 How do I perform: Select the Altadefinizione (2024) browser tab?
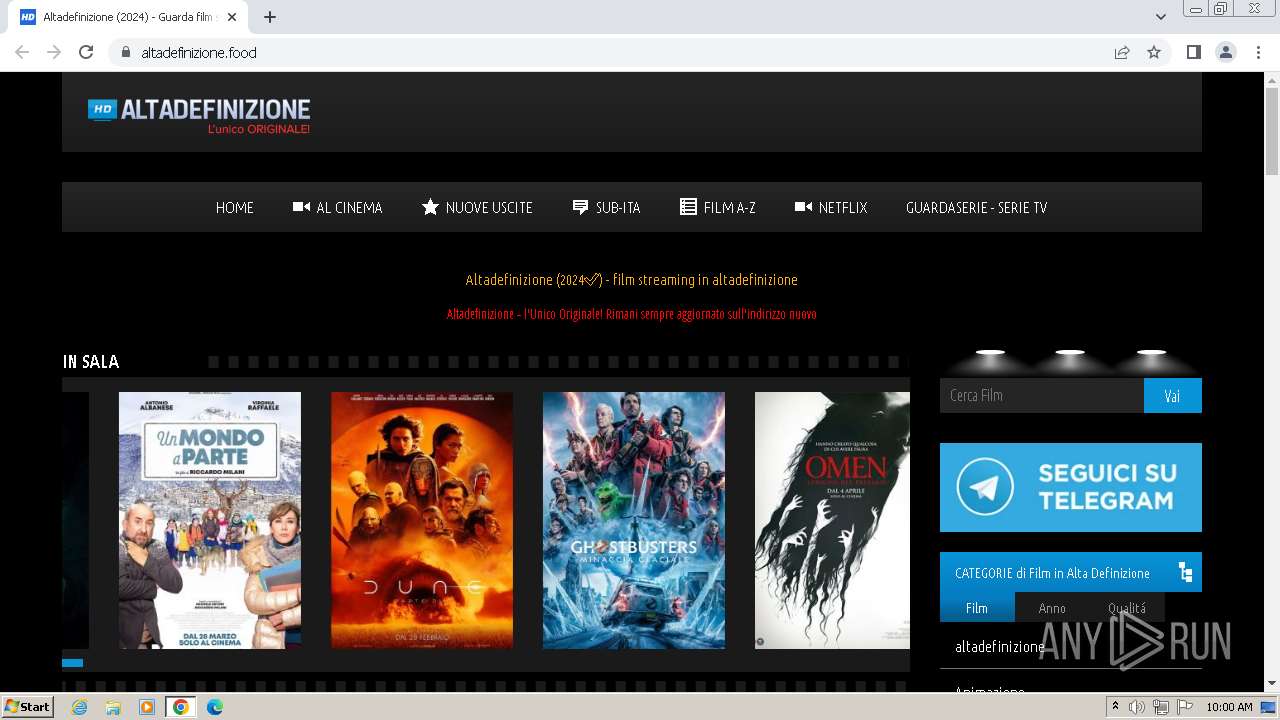click(x=130, y=17)
